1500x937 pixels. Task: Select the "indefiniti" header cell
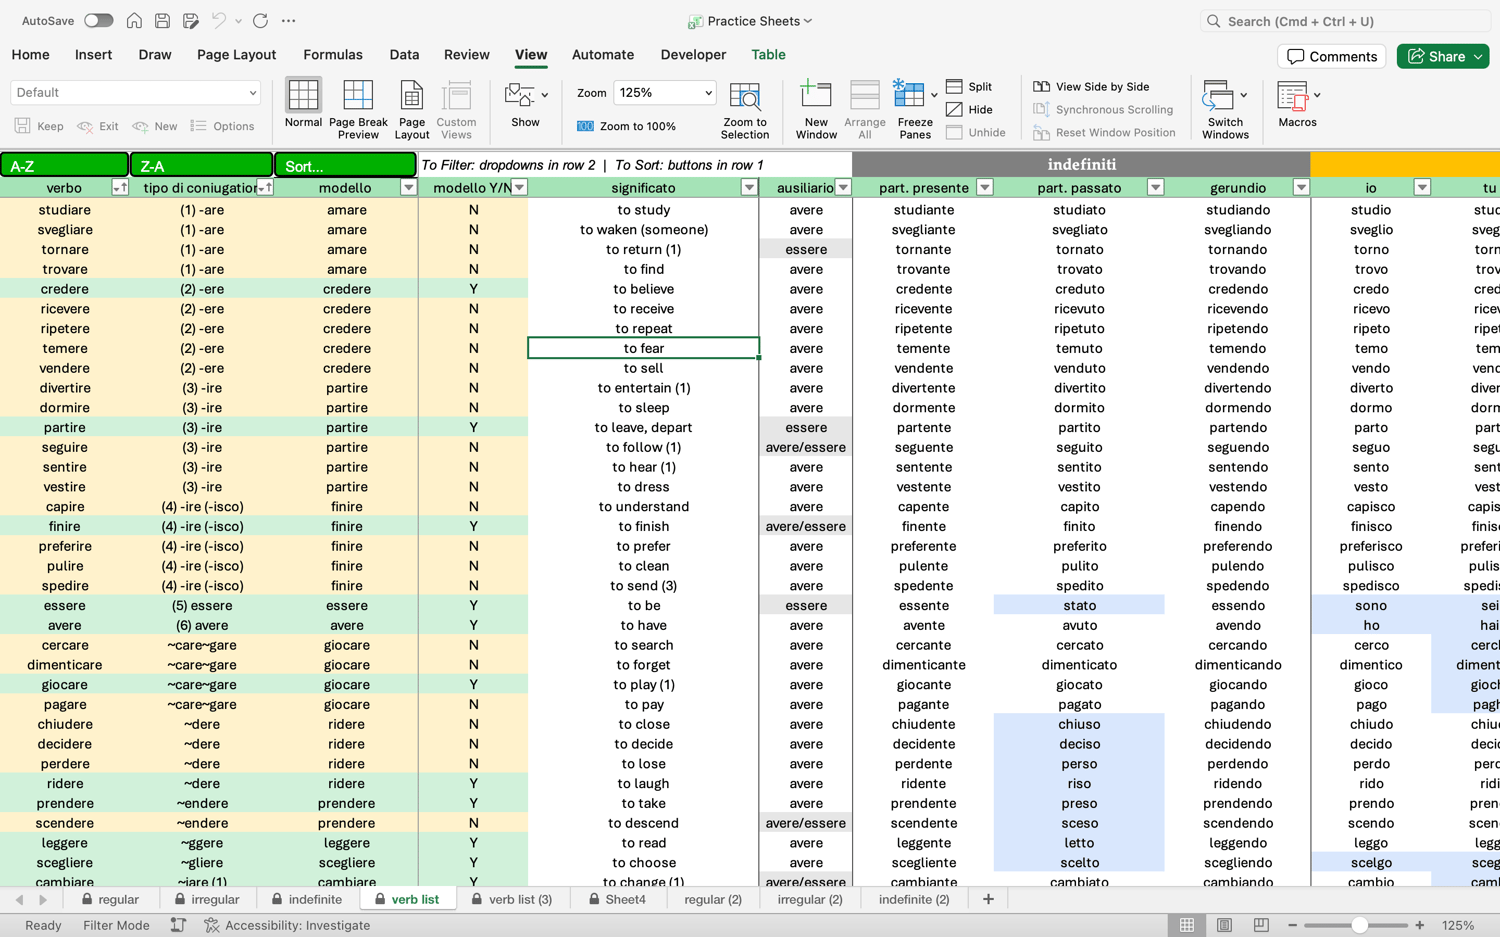click(1081, 165)
